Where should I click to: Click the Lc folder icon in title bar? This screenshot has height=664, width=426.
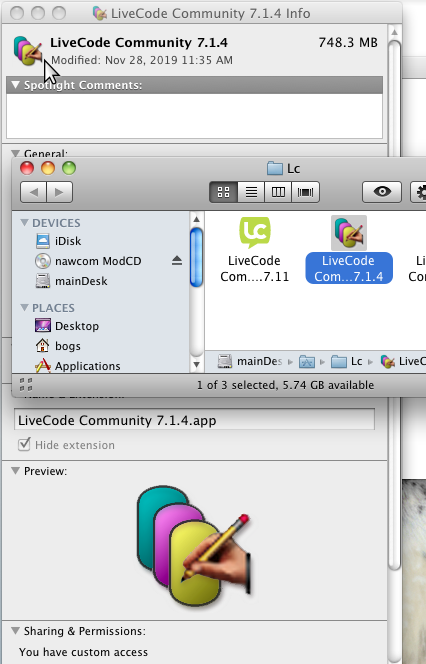(275, 169)
